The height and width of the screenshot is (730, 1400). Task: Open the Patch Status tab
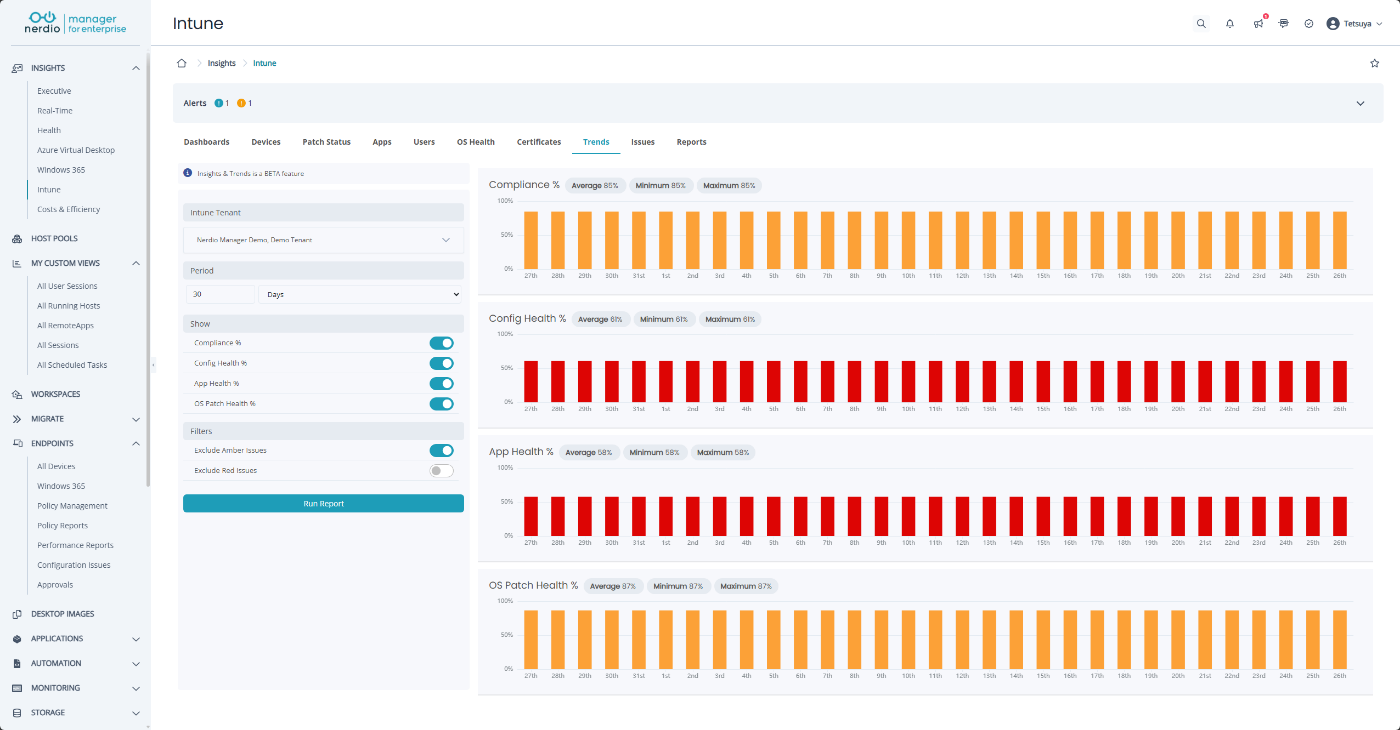click(x=327, y=142)
